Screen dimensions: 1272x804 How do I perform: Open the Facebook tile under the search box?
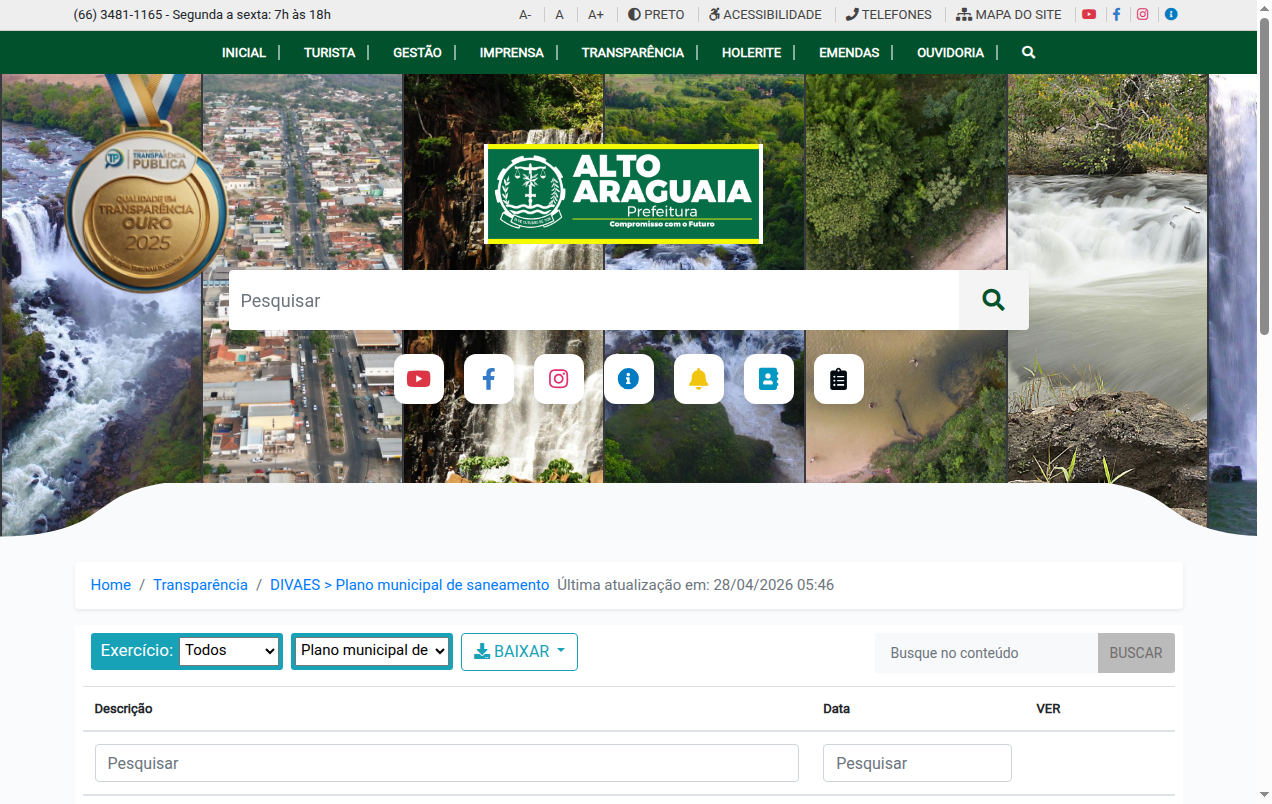point(489,379)
